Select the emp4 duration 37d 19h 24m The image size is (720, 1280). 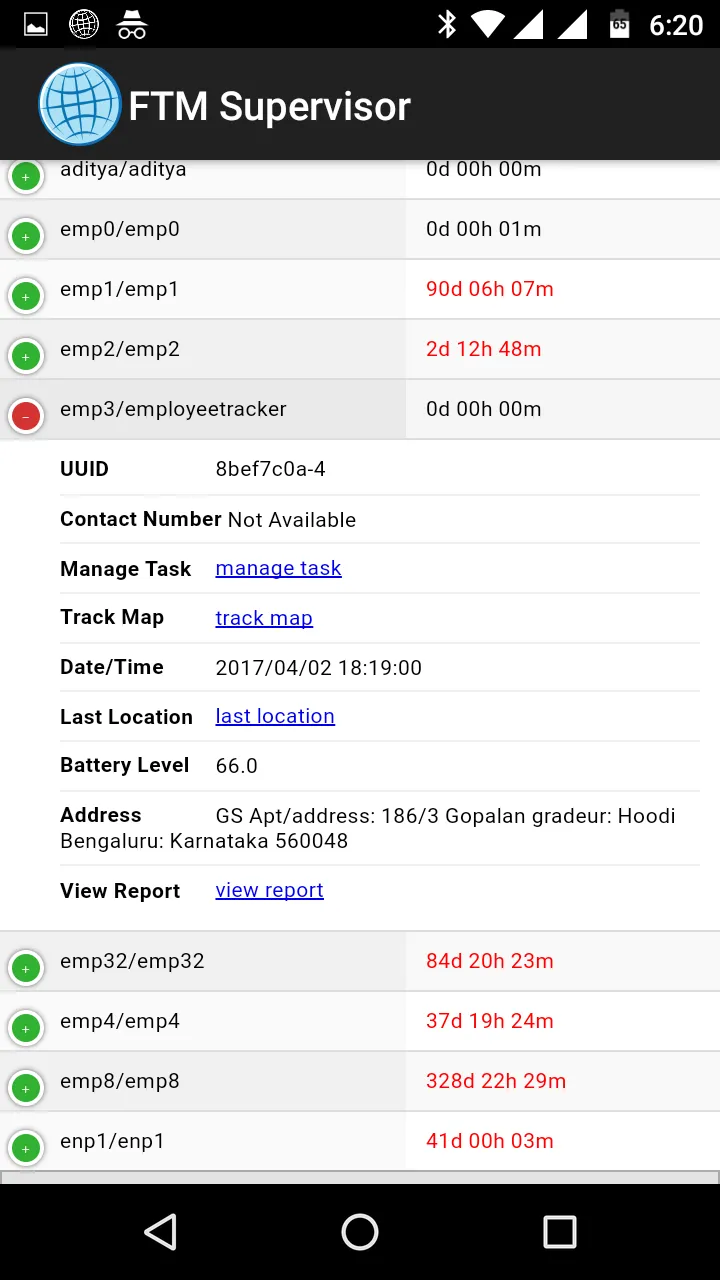[490, 1021]
